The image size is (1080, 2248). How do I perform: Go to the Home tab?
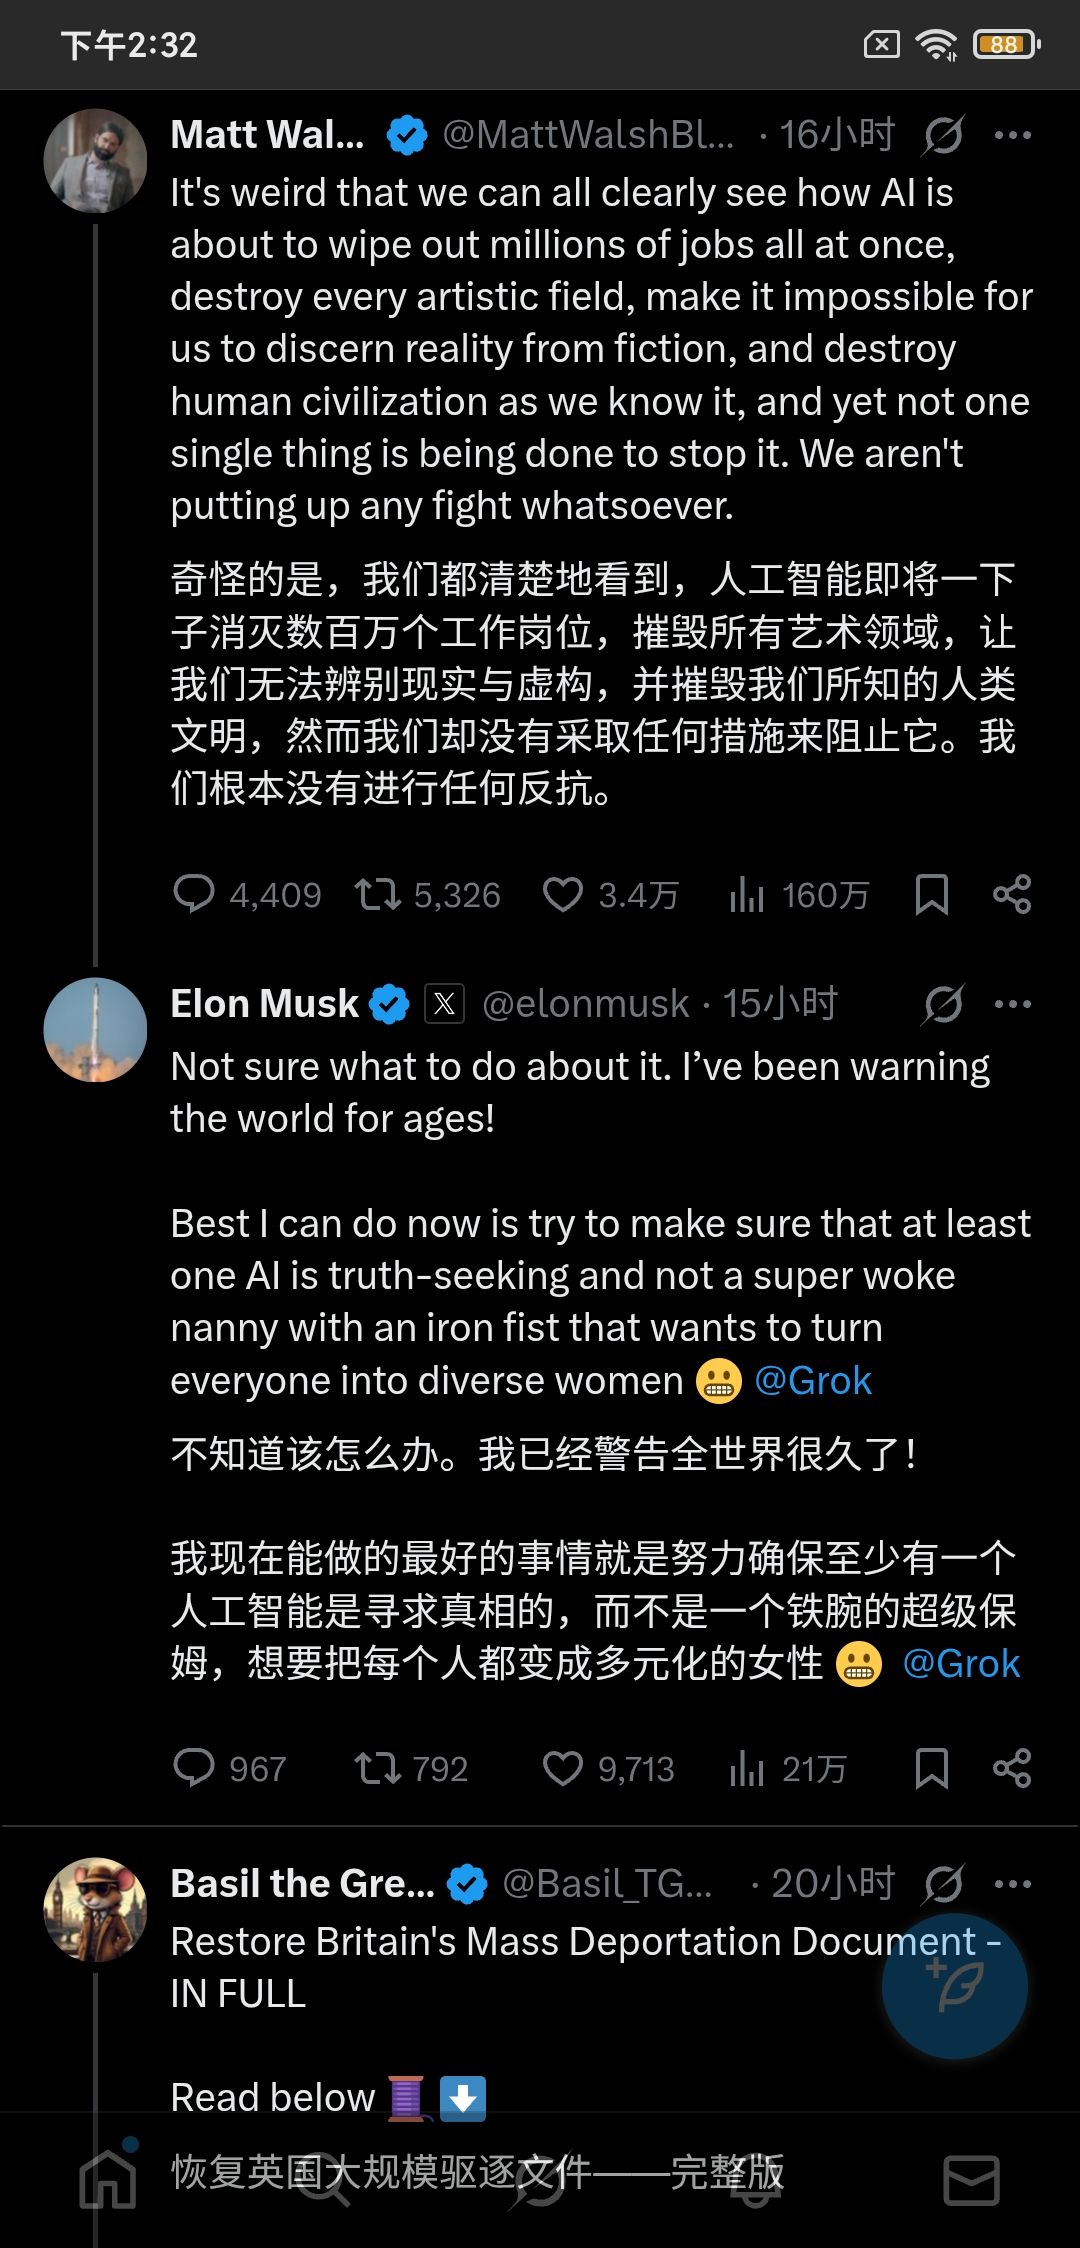[108, 2178]
